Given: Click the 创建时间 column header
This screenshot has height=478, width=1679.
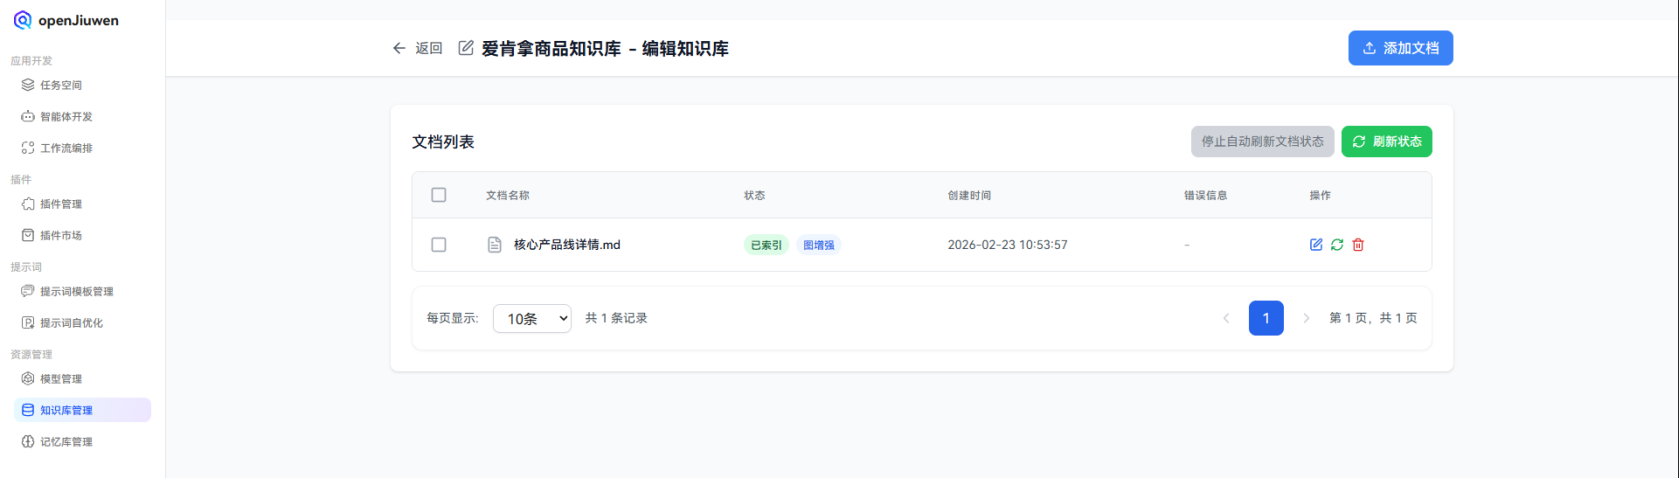Looking at the screenshot, I should (969, 195).
